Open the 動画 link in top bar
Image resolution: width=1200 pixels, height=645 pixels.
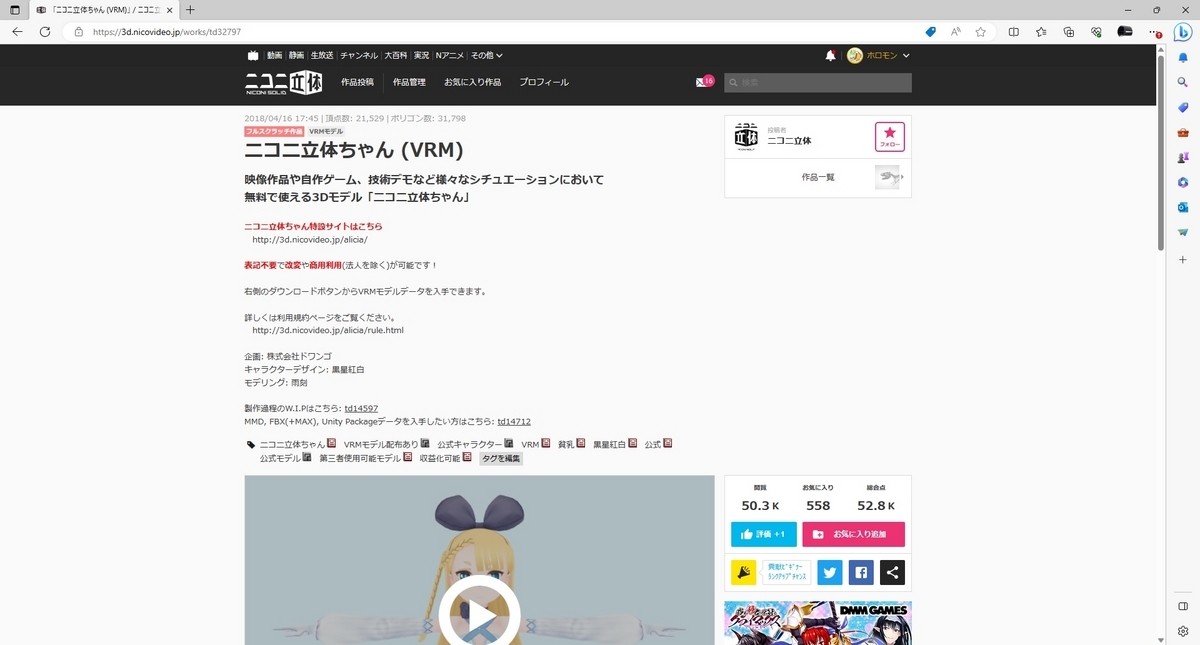tap(274, 55)
